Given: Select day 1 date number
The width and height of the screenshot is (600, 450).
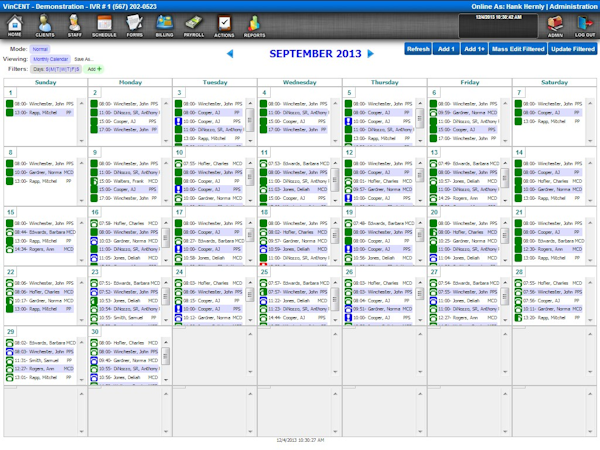Looking at the screenshot, I should pos(10,93).
